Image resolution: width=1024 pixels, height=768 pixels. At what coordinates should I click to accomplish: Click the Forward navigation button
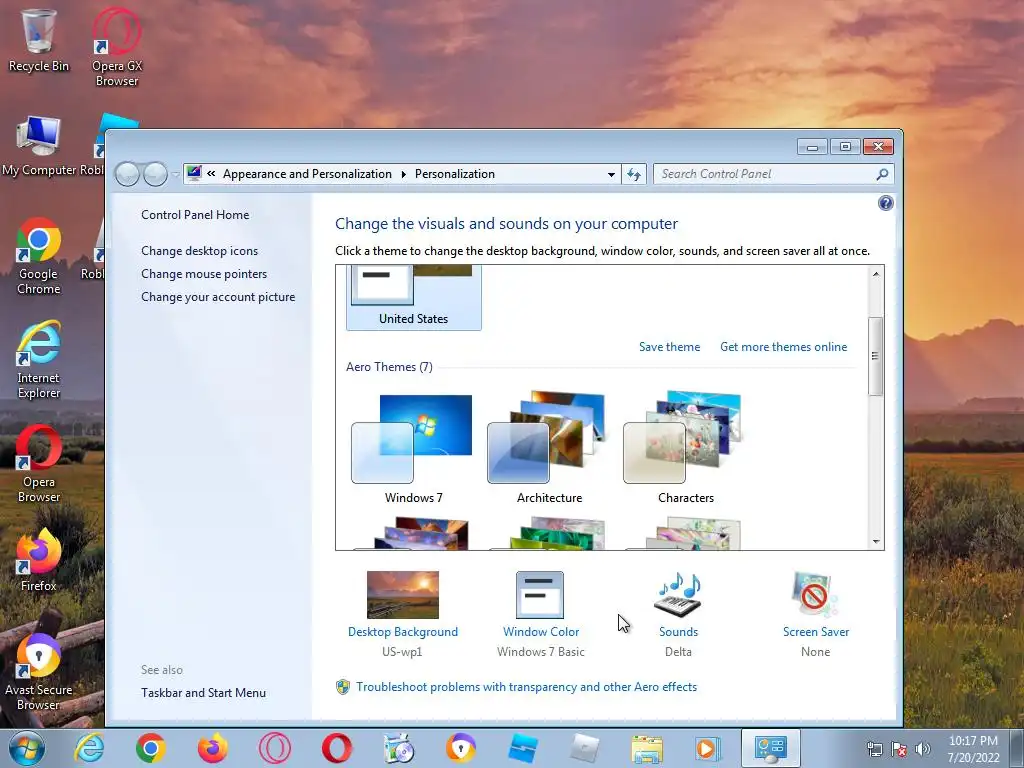155,174
